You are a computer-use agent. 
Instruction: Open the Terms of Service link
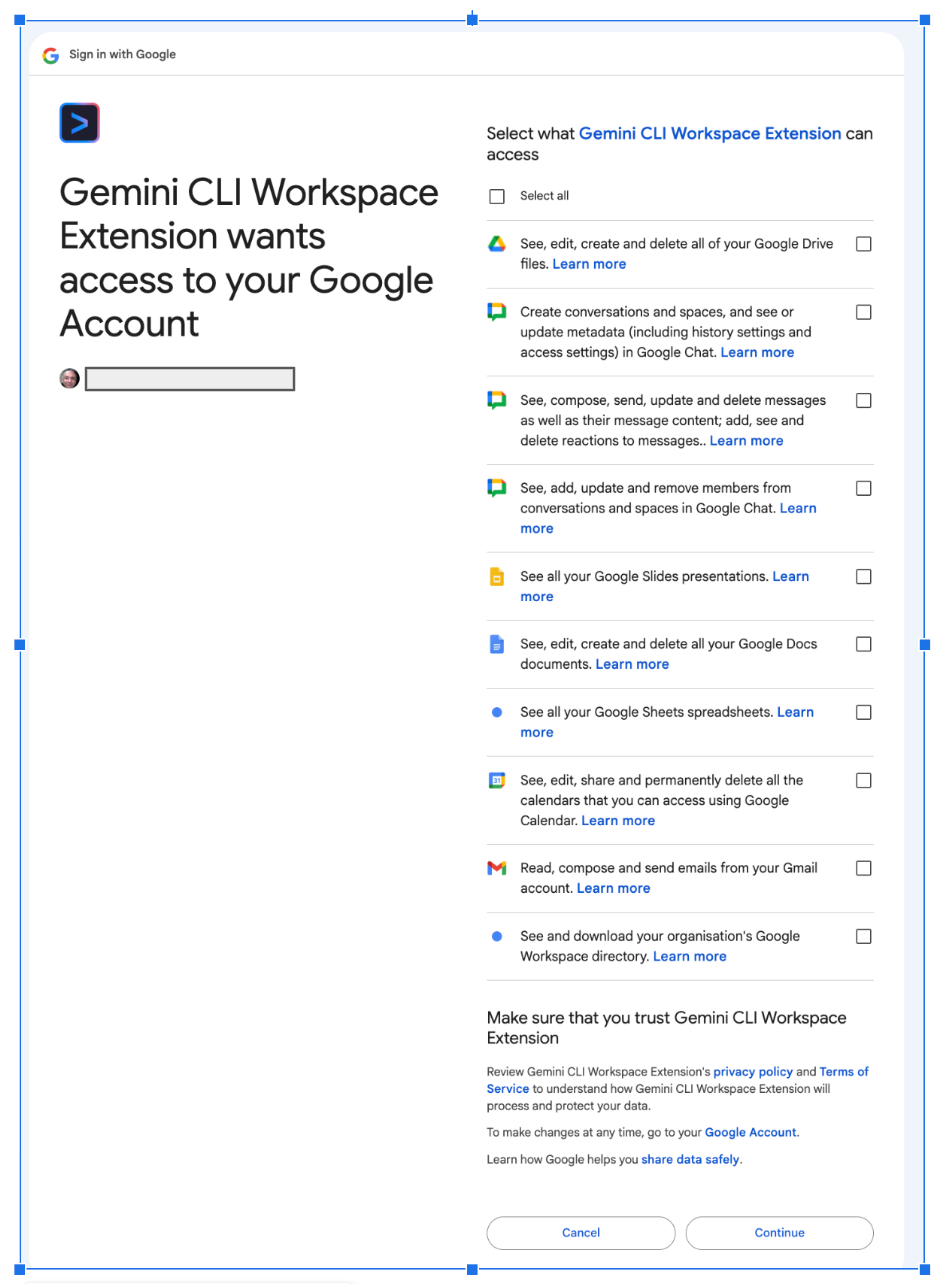click(678, 1080)
